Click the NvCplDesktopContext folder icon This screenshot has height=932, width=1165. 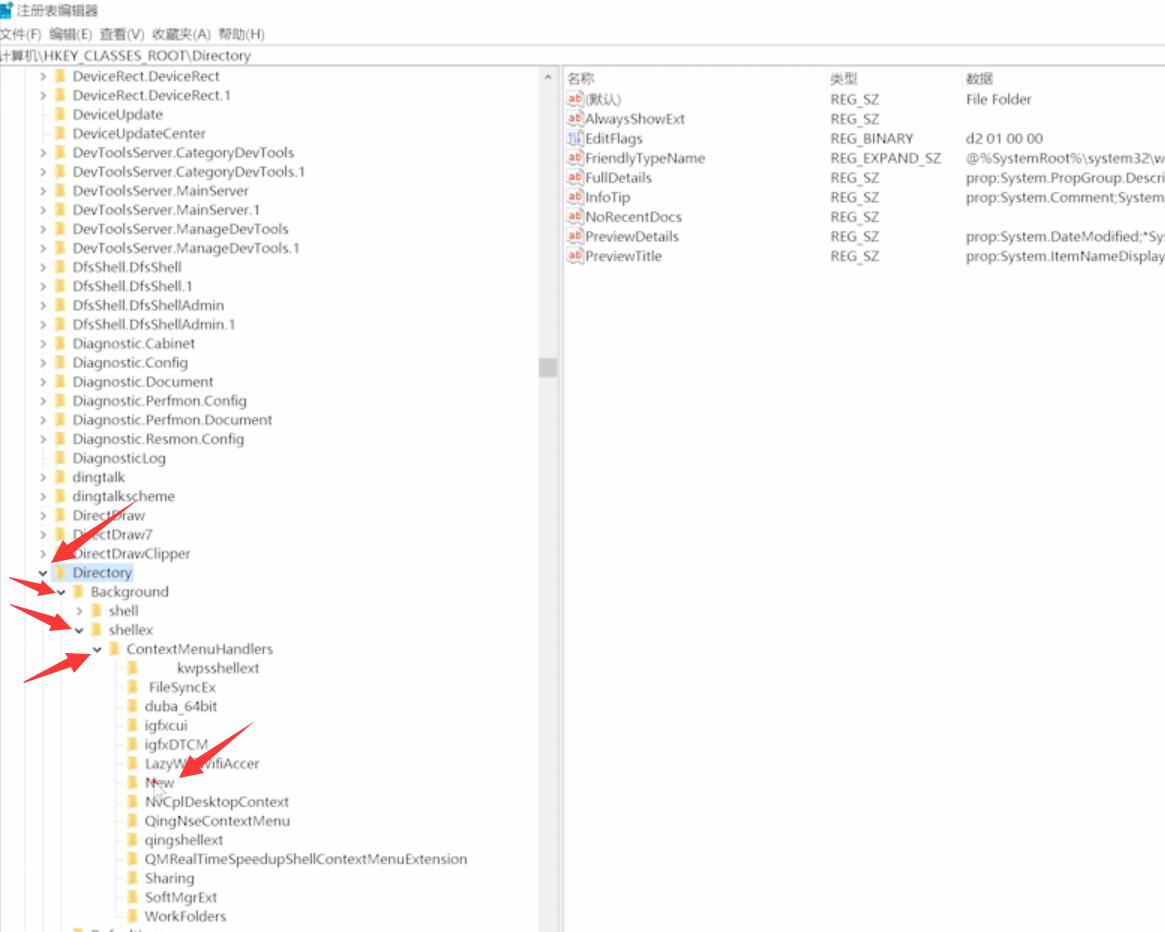tap(133, 802)
